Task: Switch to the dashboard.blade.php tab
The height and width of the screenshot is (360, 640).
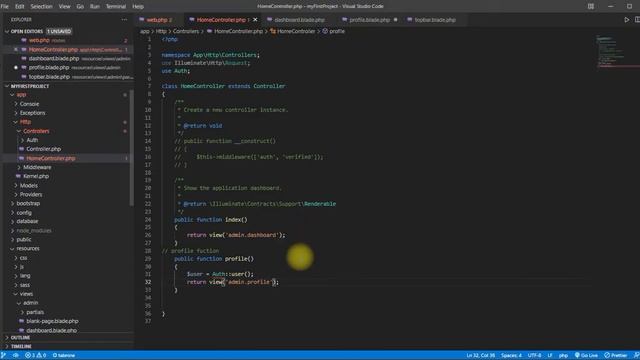Action: [x=299, y=20]
